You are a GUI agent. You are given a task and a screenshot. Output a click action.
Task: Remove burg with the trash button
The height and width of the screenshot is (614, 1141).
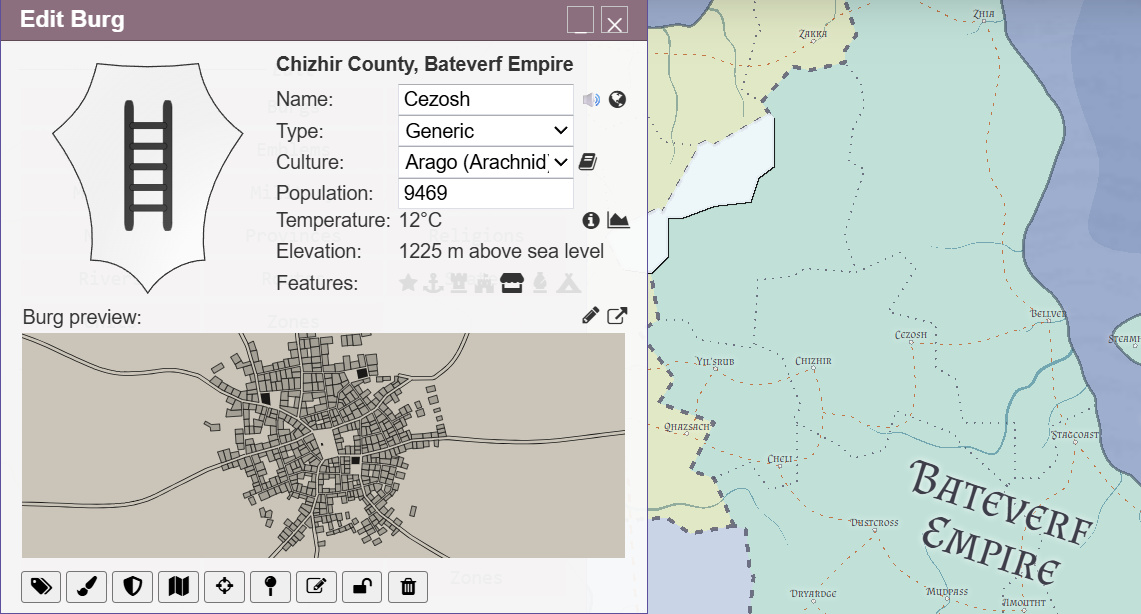[x=408, y=586]
